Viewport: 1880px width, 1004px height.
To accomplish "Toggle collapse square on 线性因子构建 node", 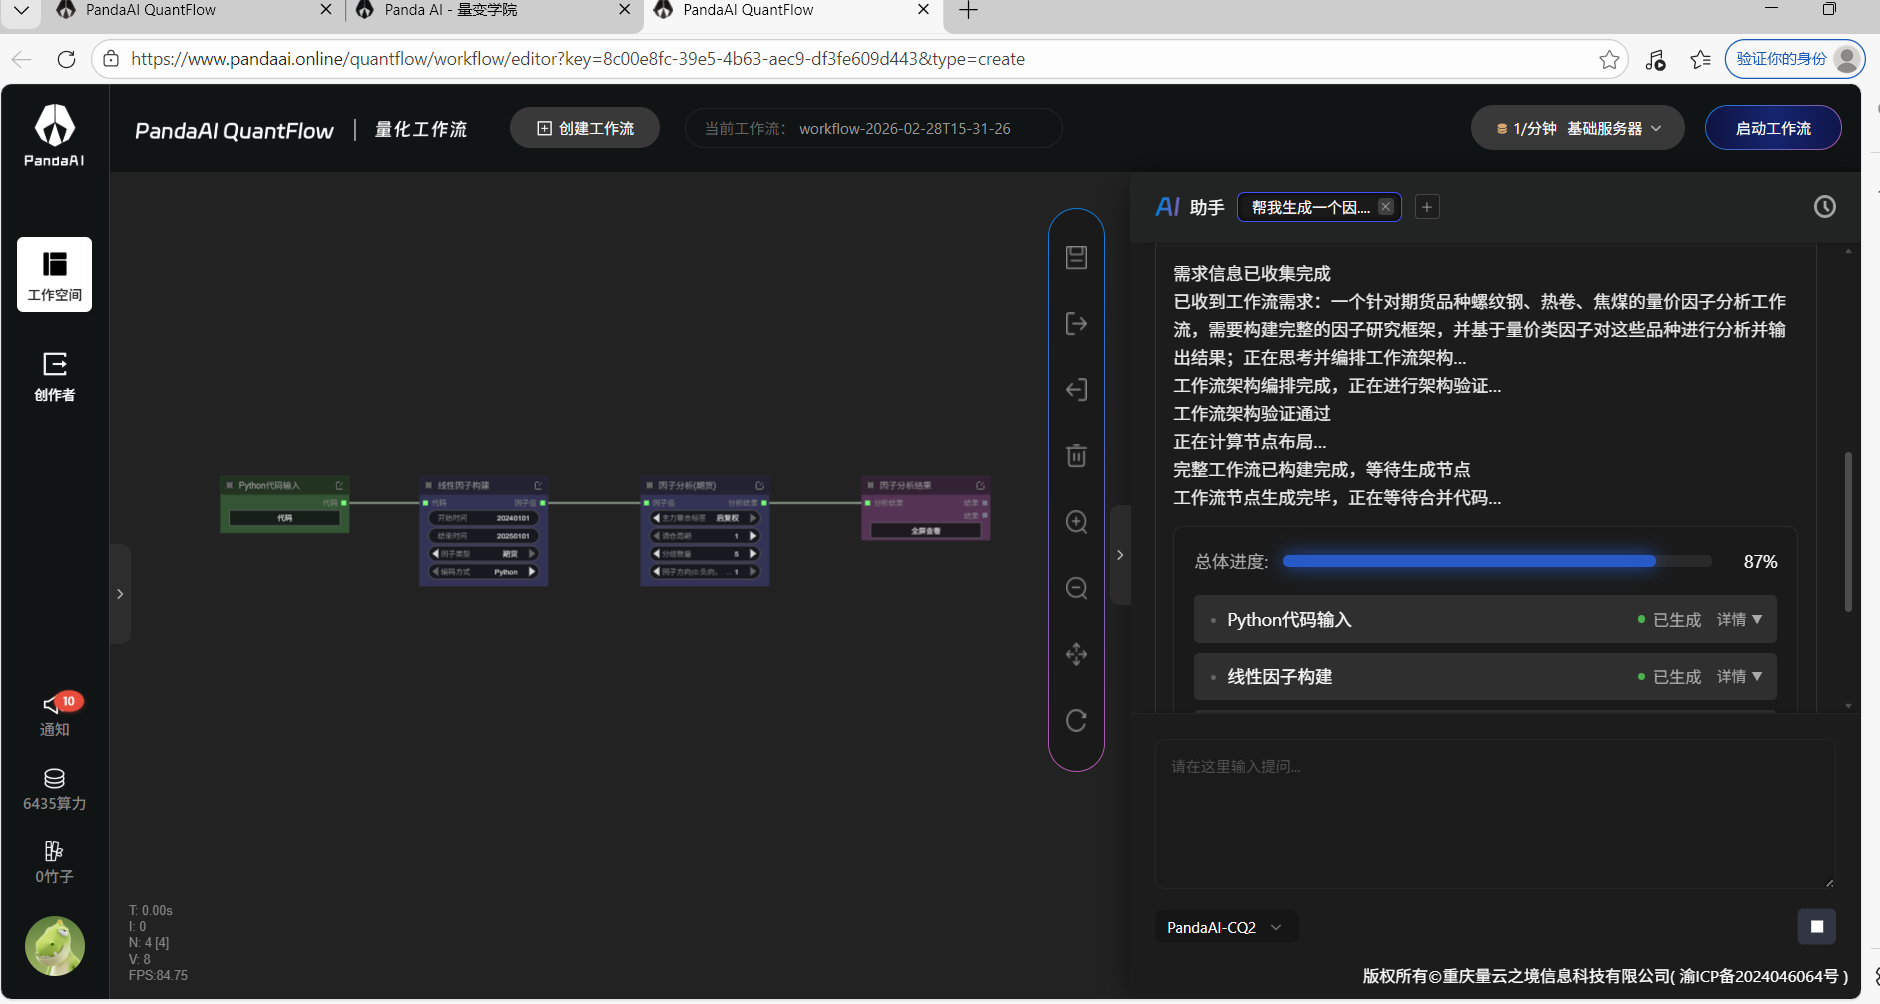I will (x=428, y=485).
